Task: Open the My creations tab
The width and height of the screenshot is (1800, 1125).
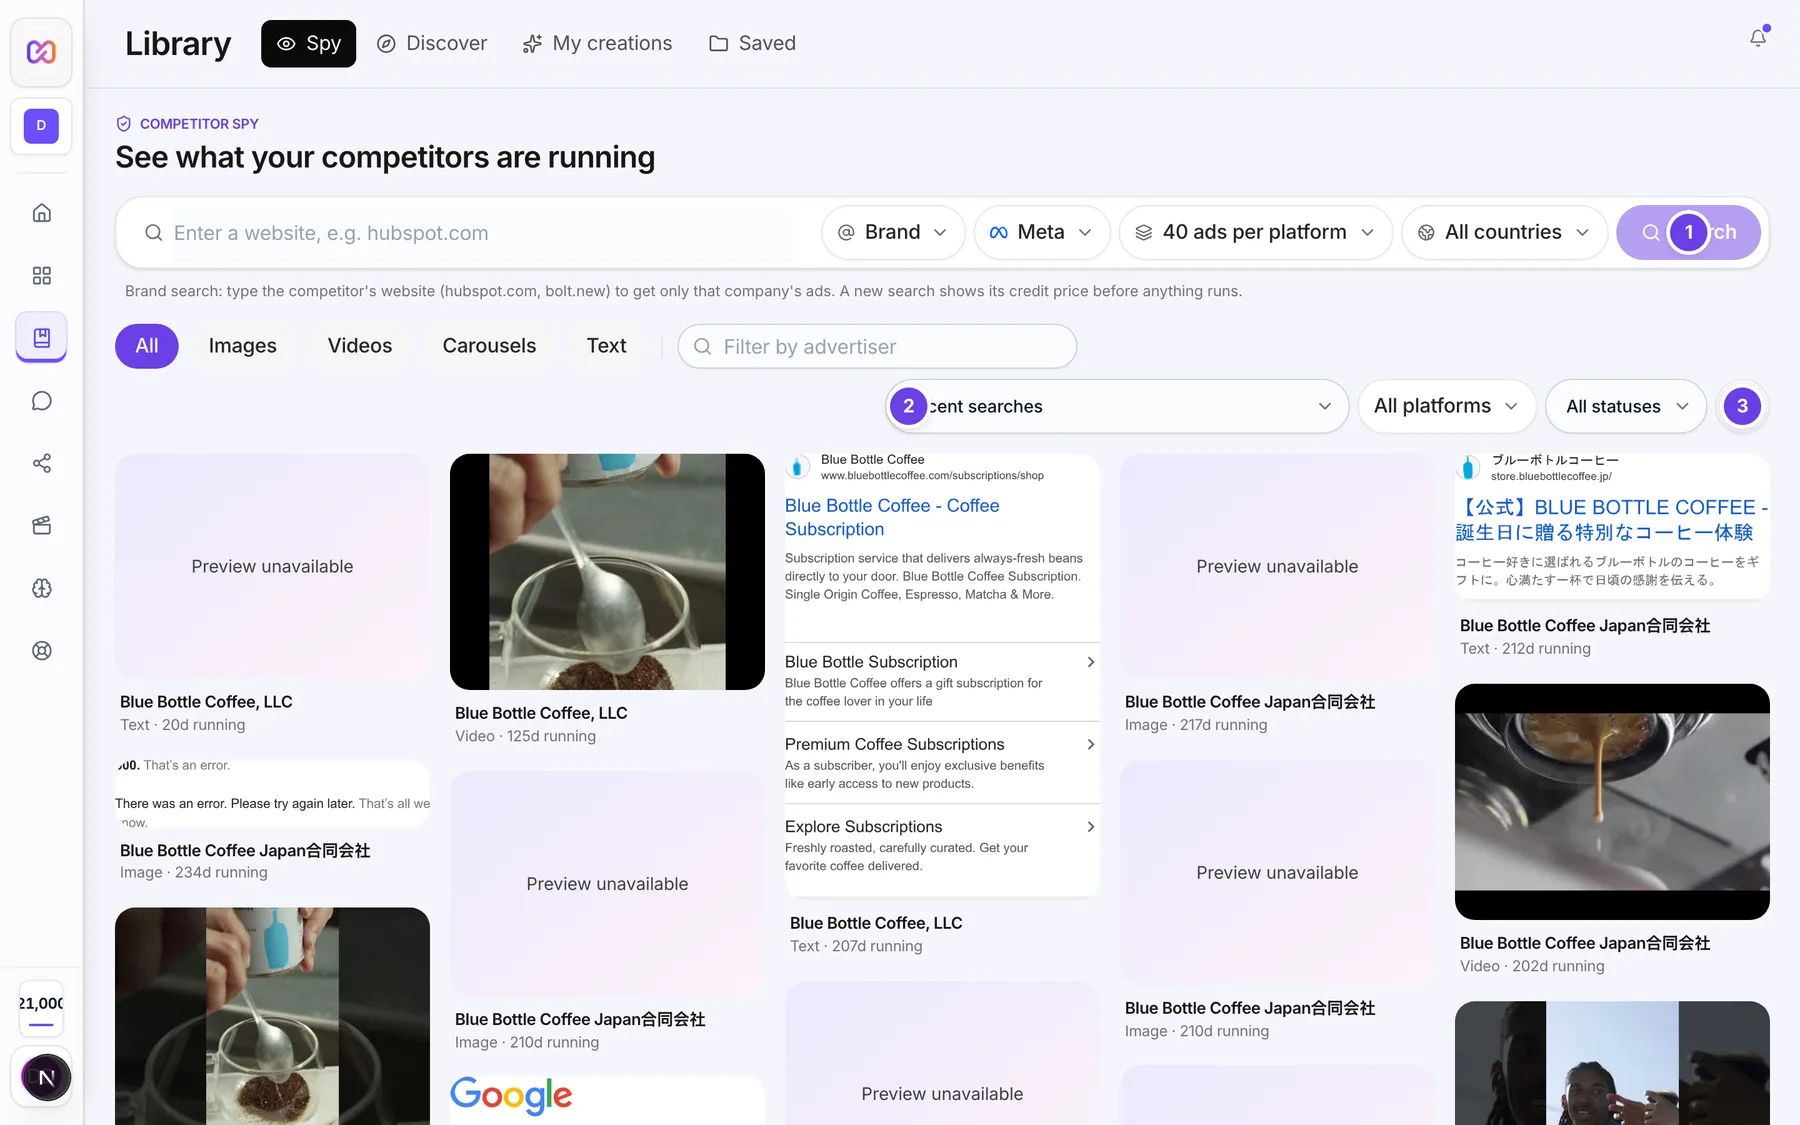Action: [x=598, y=43]
